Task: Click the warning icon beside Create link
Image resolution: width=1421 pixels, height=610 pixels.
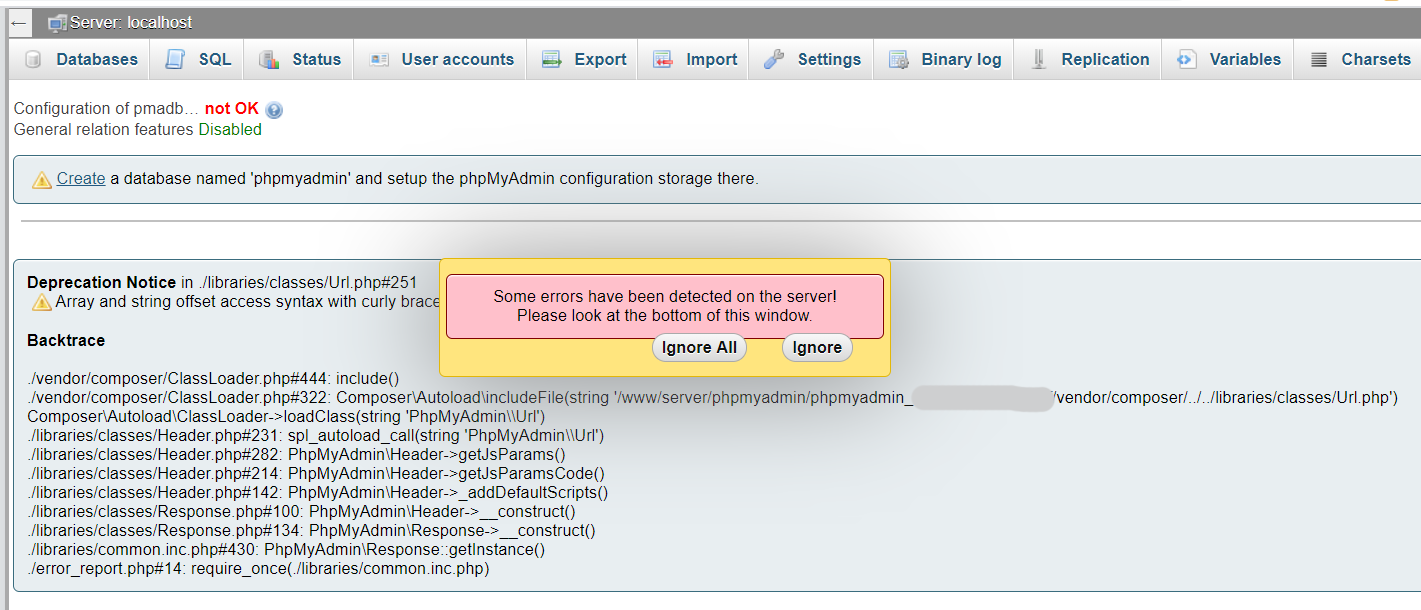Action: pyautogui.click(x=42, y=180)
